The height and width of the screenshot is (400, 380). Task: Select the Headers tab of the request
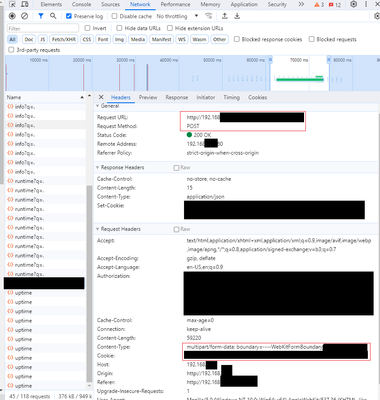tap(121, 97)
